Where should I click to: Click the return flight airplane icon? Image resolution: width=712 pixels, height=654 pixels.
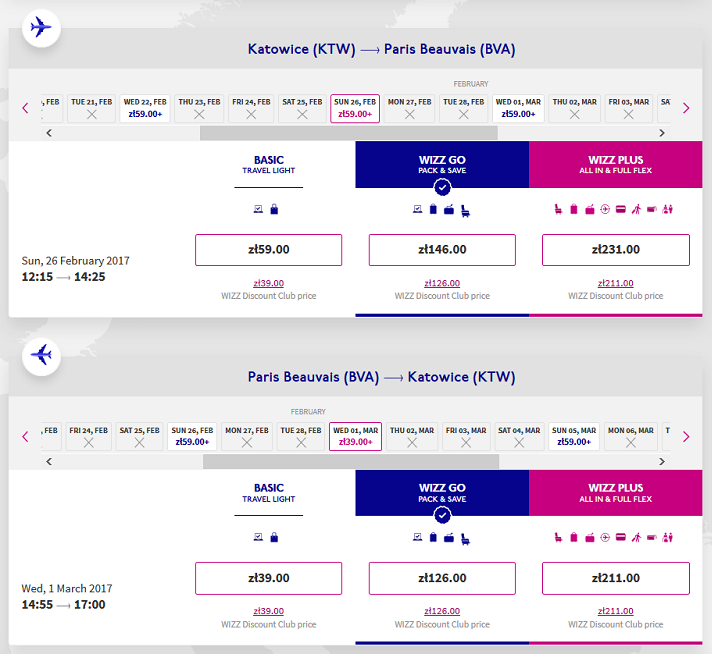point(41,356)
